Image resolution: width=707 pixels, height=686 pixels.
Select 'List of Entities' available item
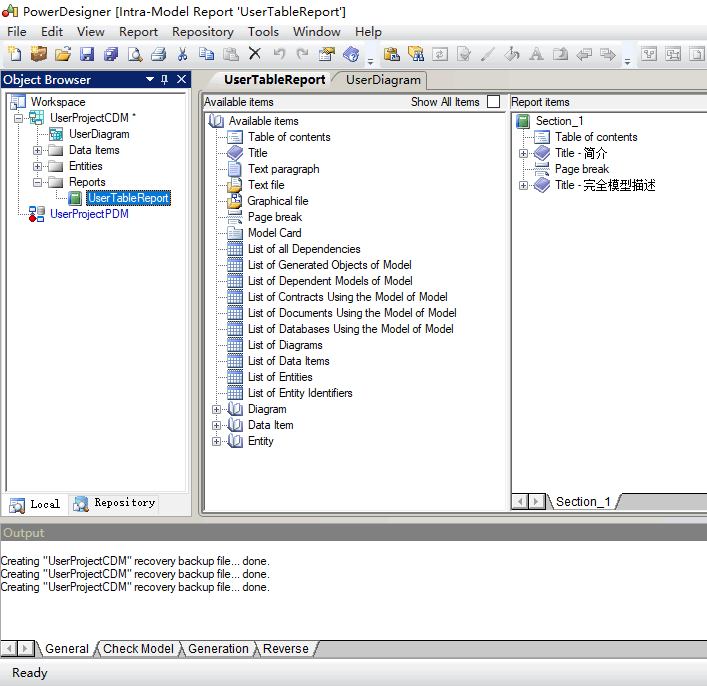tap(280, 377)
